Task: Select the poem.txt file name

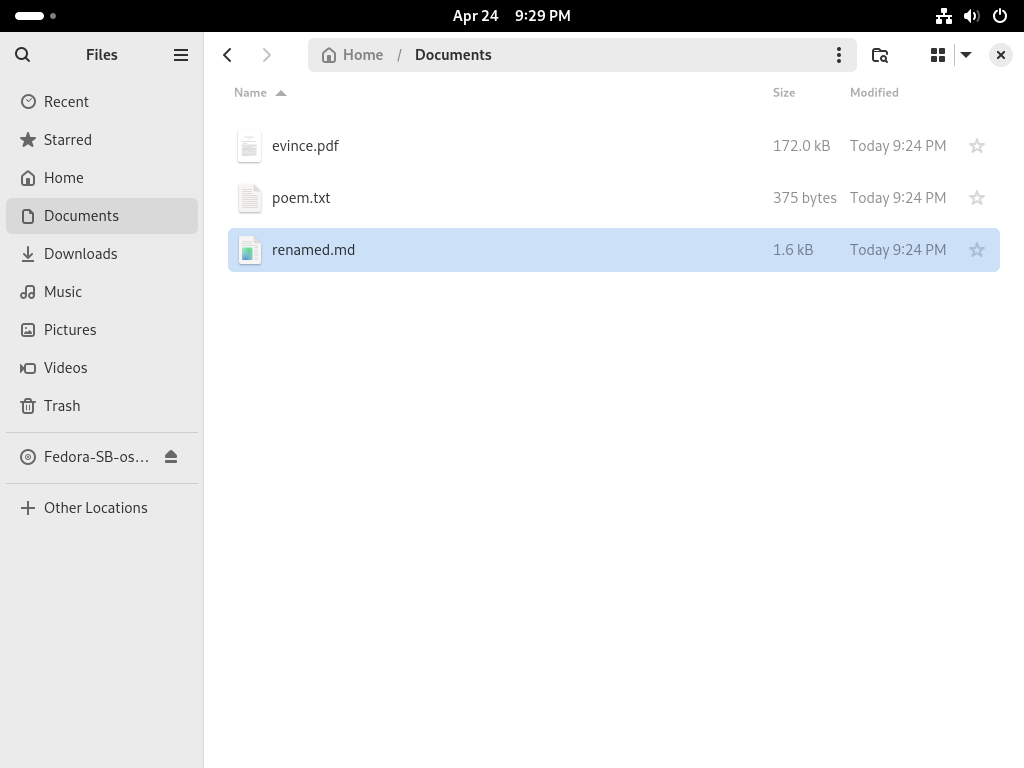Action: coord(301,198)
